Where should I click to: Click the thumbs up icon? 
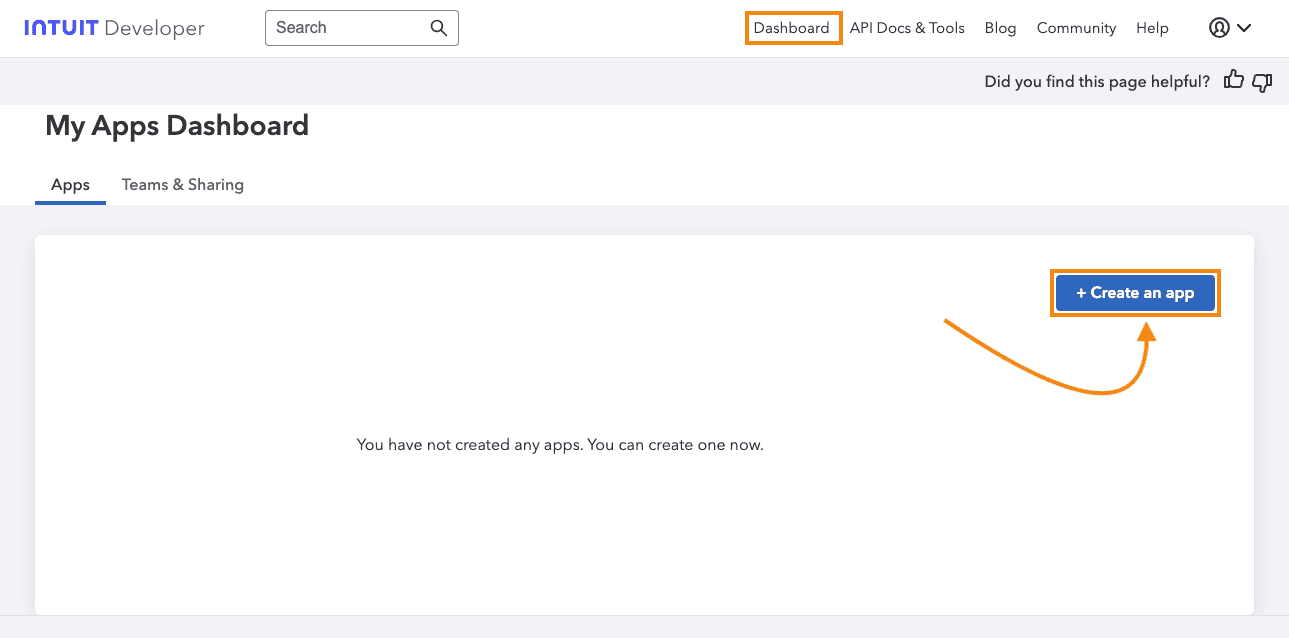click(1234, 81)
